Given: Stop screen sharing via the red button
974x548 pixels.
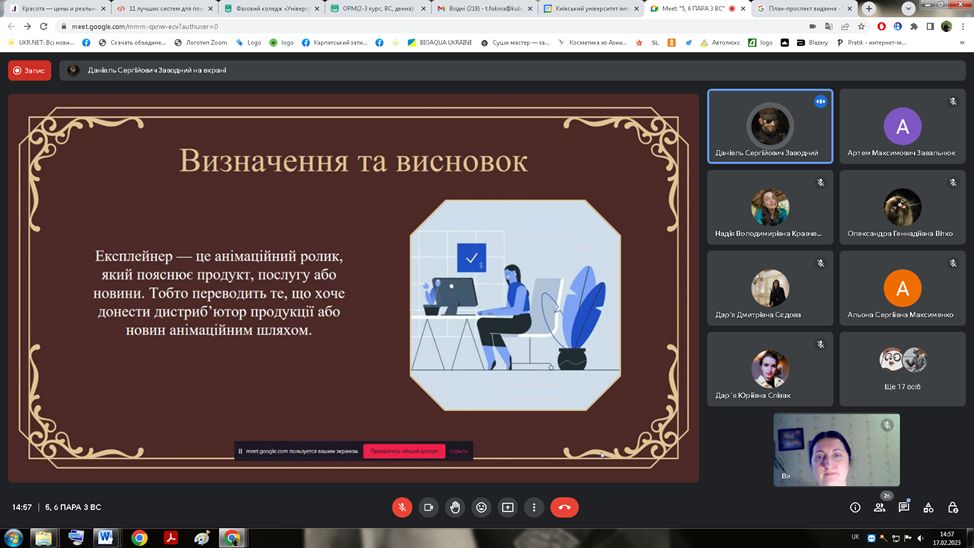Looking at the screenshot, I should [404, 451].
